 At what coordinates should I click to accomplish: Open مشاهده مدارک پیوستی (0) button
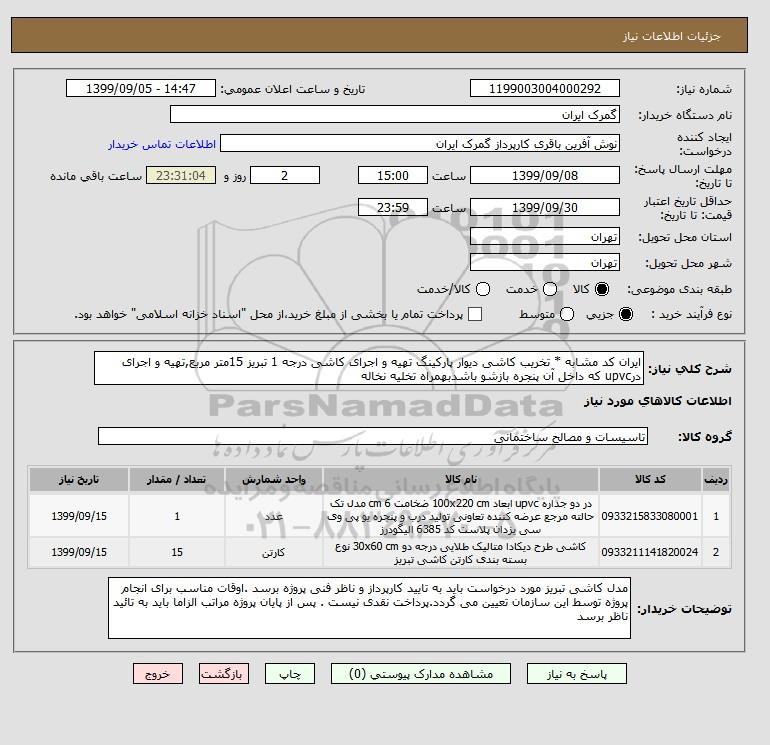tap(421, 674)
